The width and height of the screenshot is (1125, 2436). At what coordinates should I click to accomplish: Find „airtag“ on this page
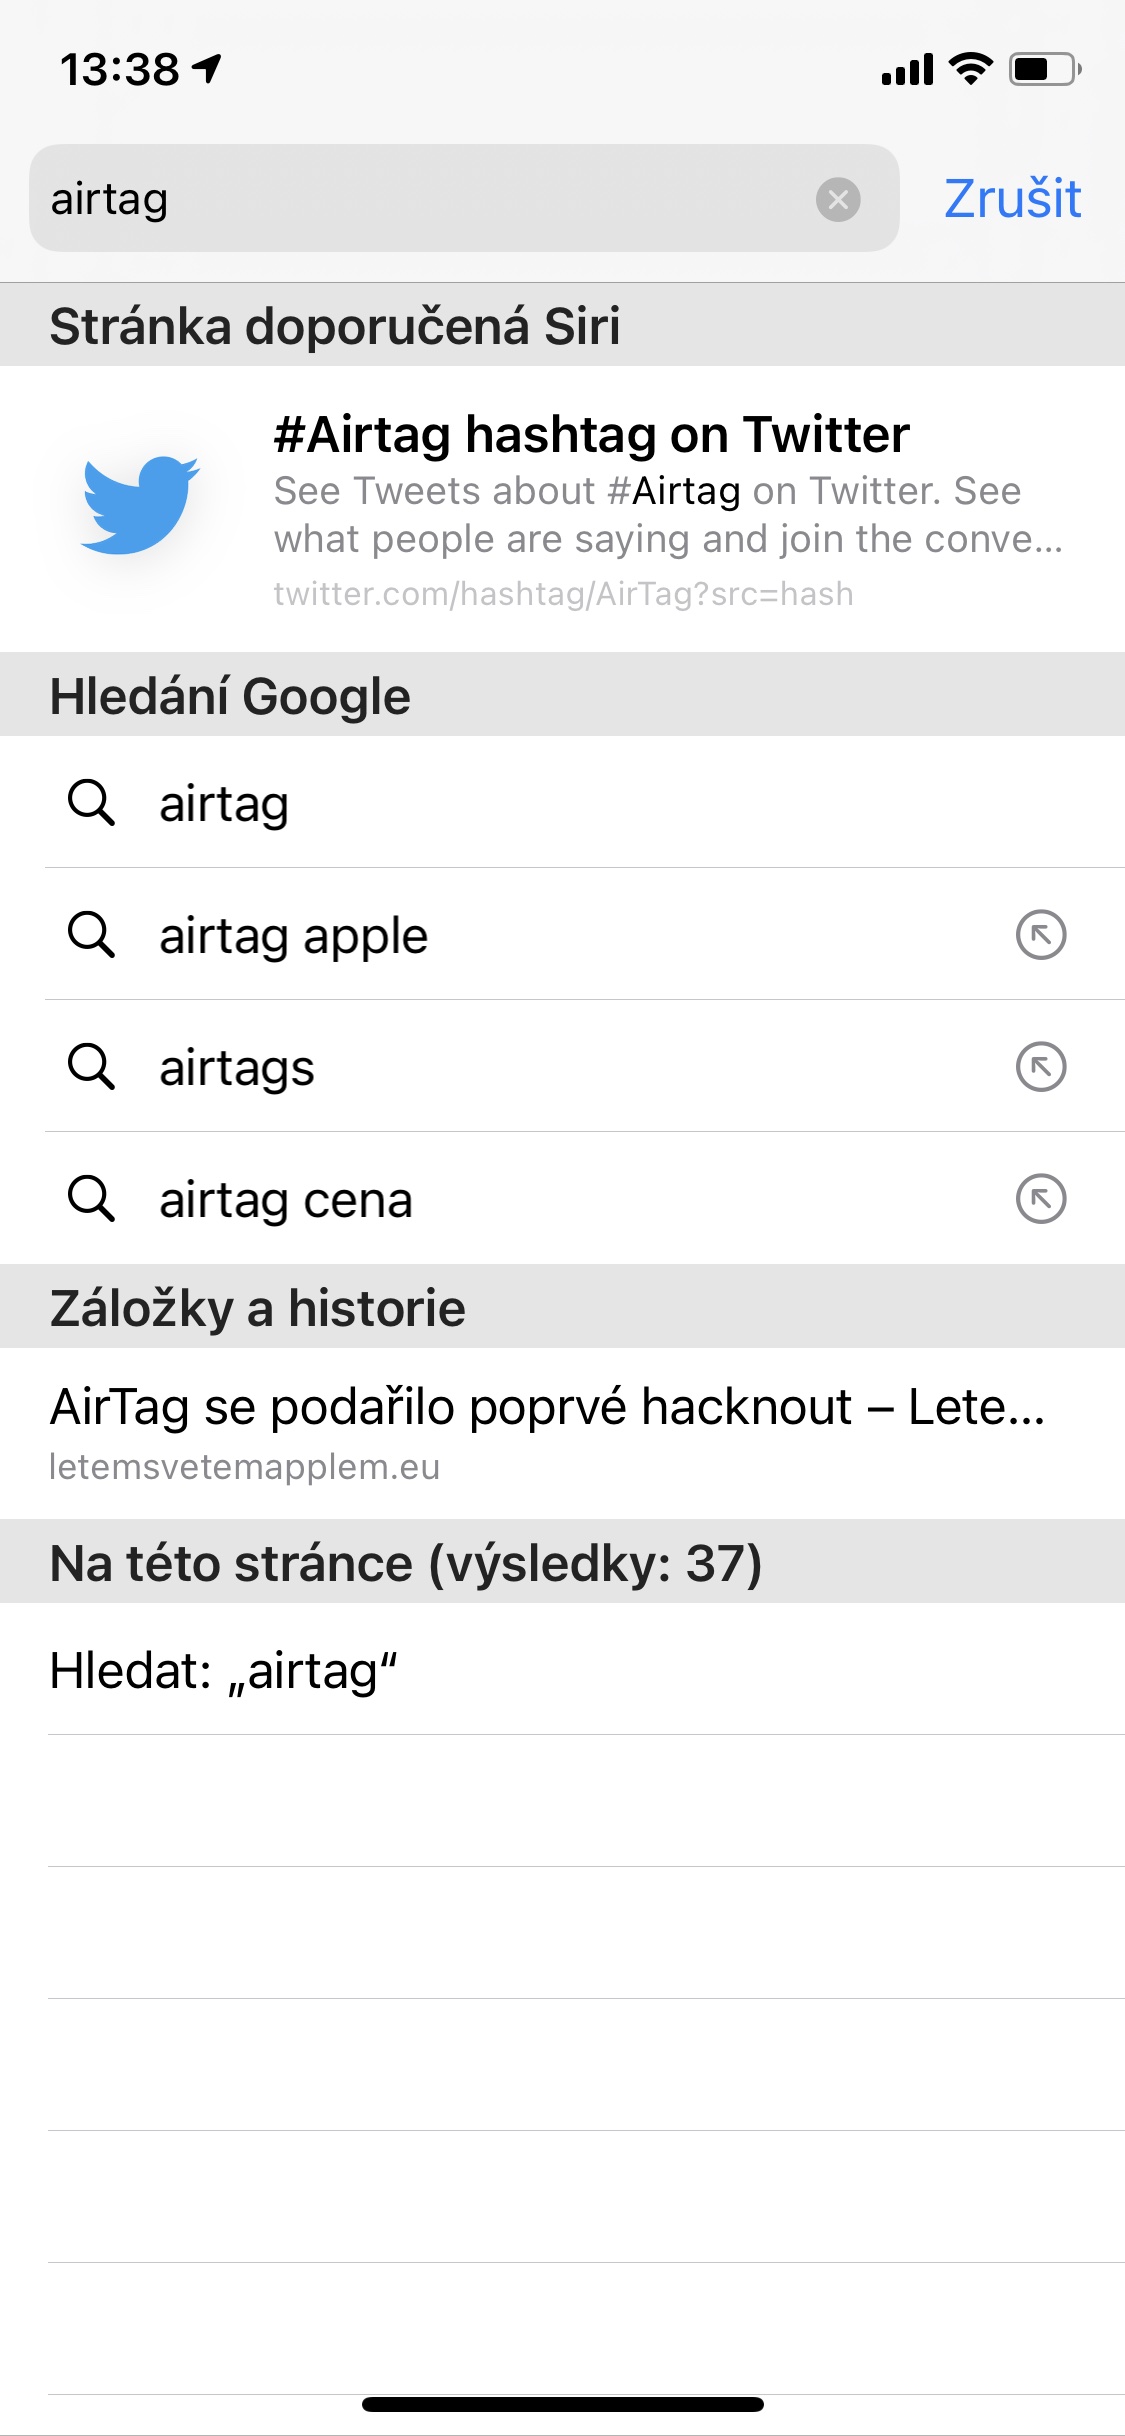(224, 1671)
